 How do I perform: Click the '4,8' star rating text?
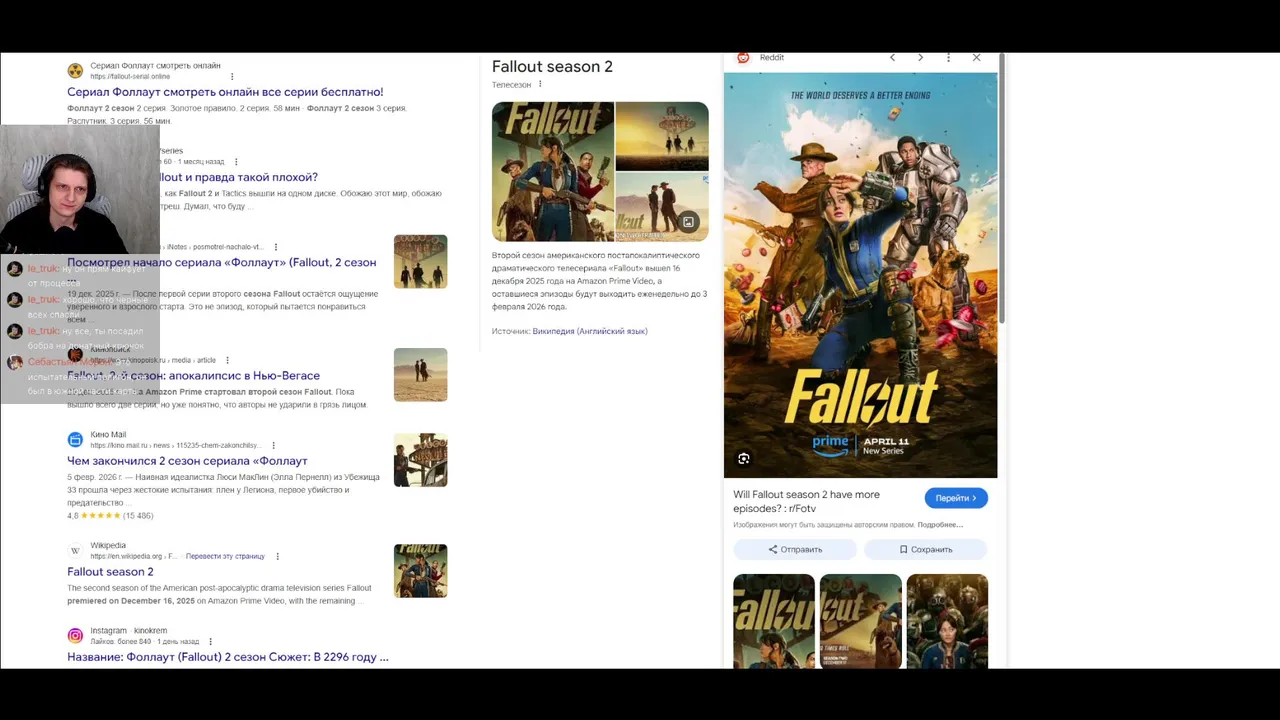(73, 516)
